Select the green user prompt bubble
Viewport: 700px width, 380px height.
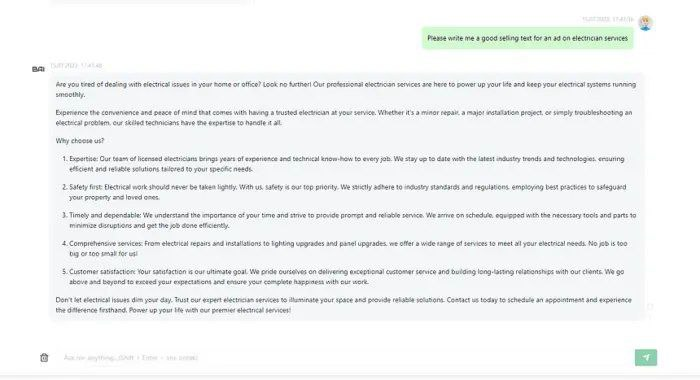point(527,38)
